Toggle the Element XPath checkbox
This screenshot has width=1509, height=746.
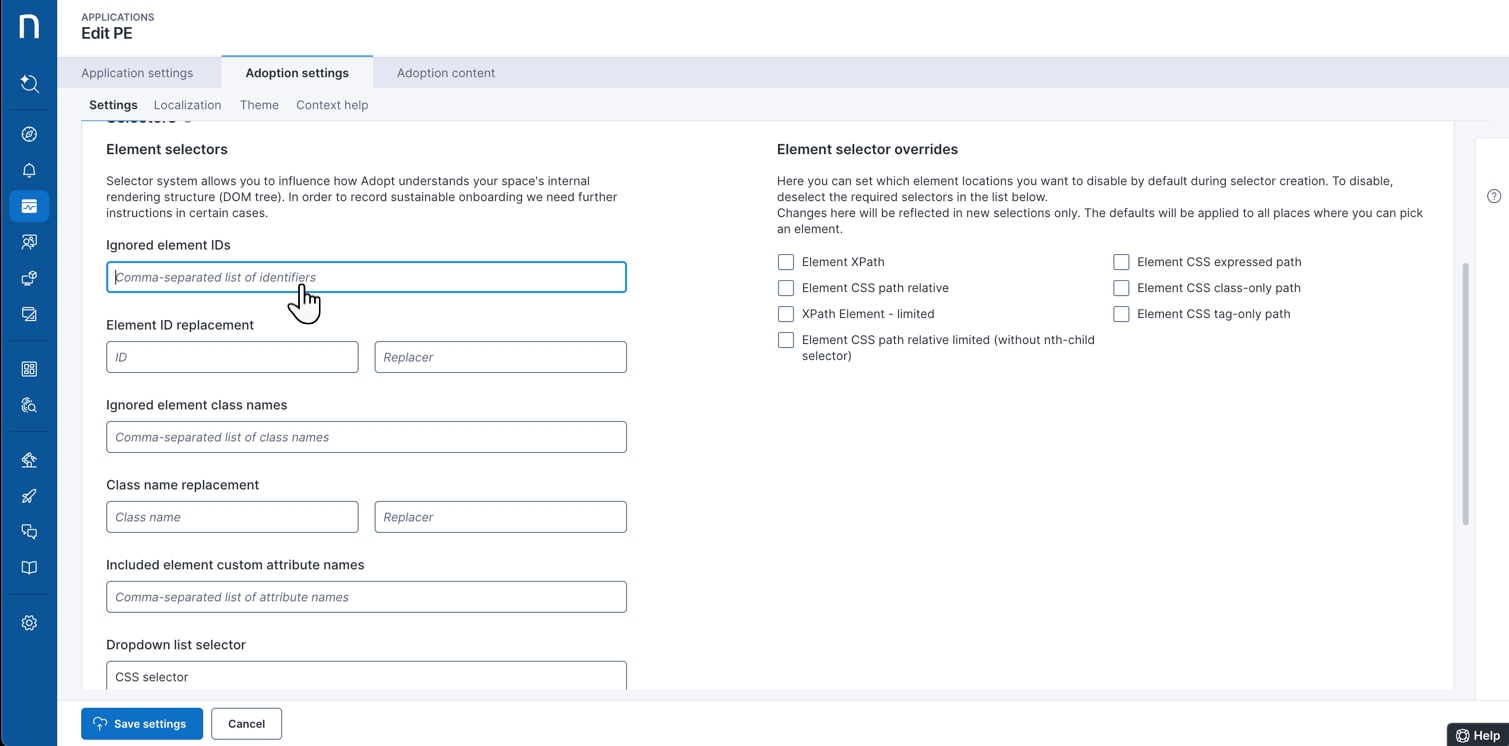pos(786,262)
